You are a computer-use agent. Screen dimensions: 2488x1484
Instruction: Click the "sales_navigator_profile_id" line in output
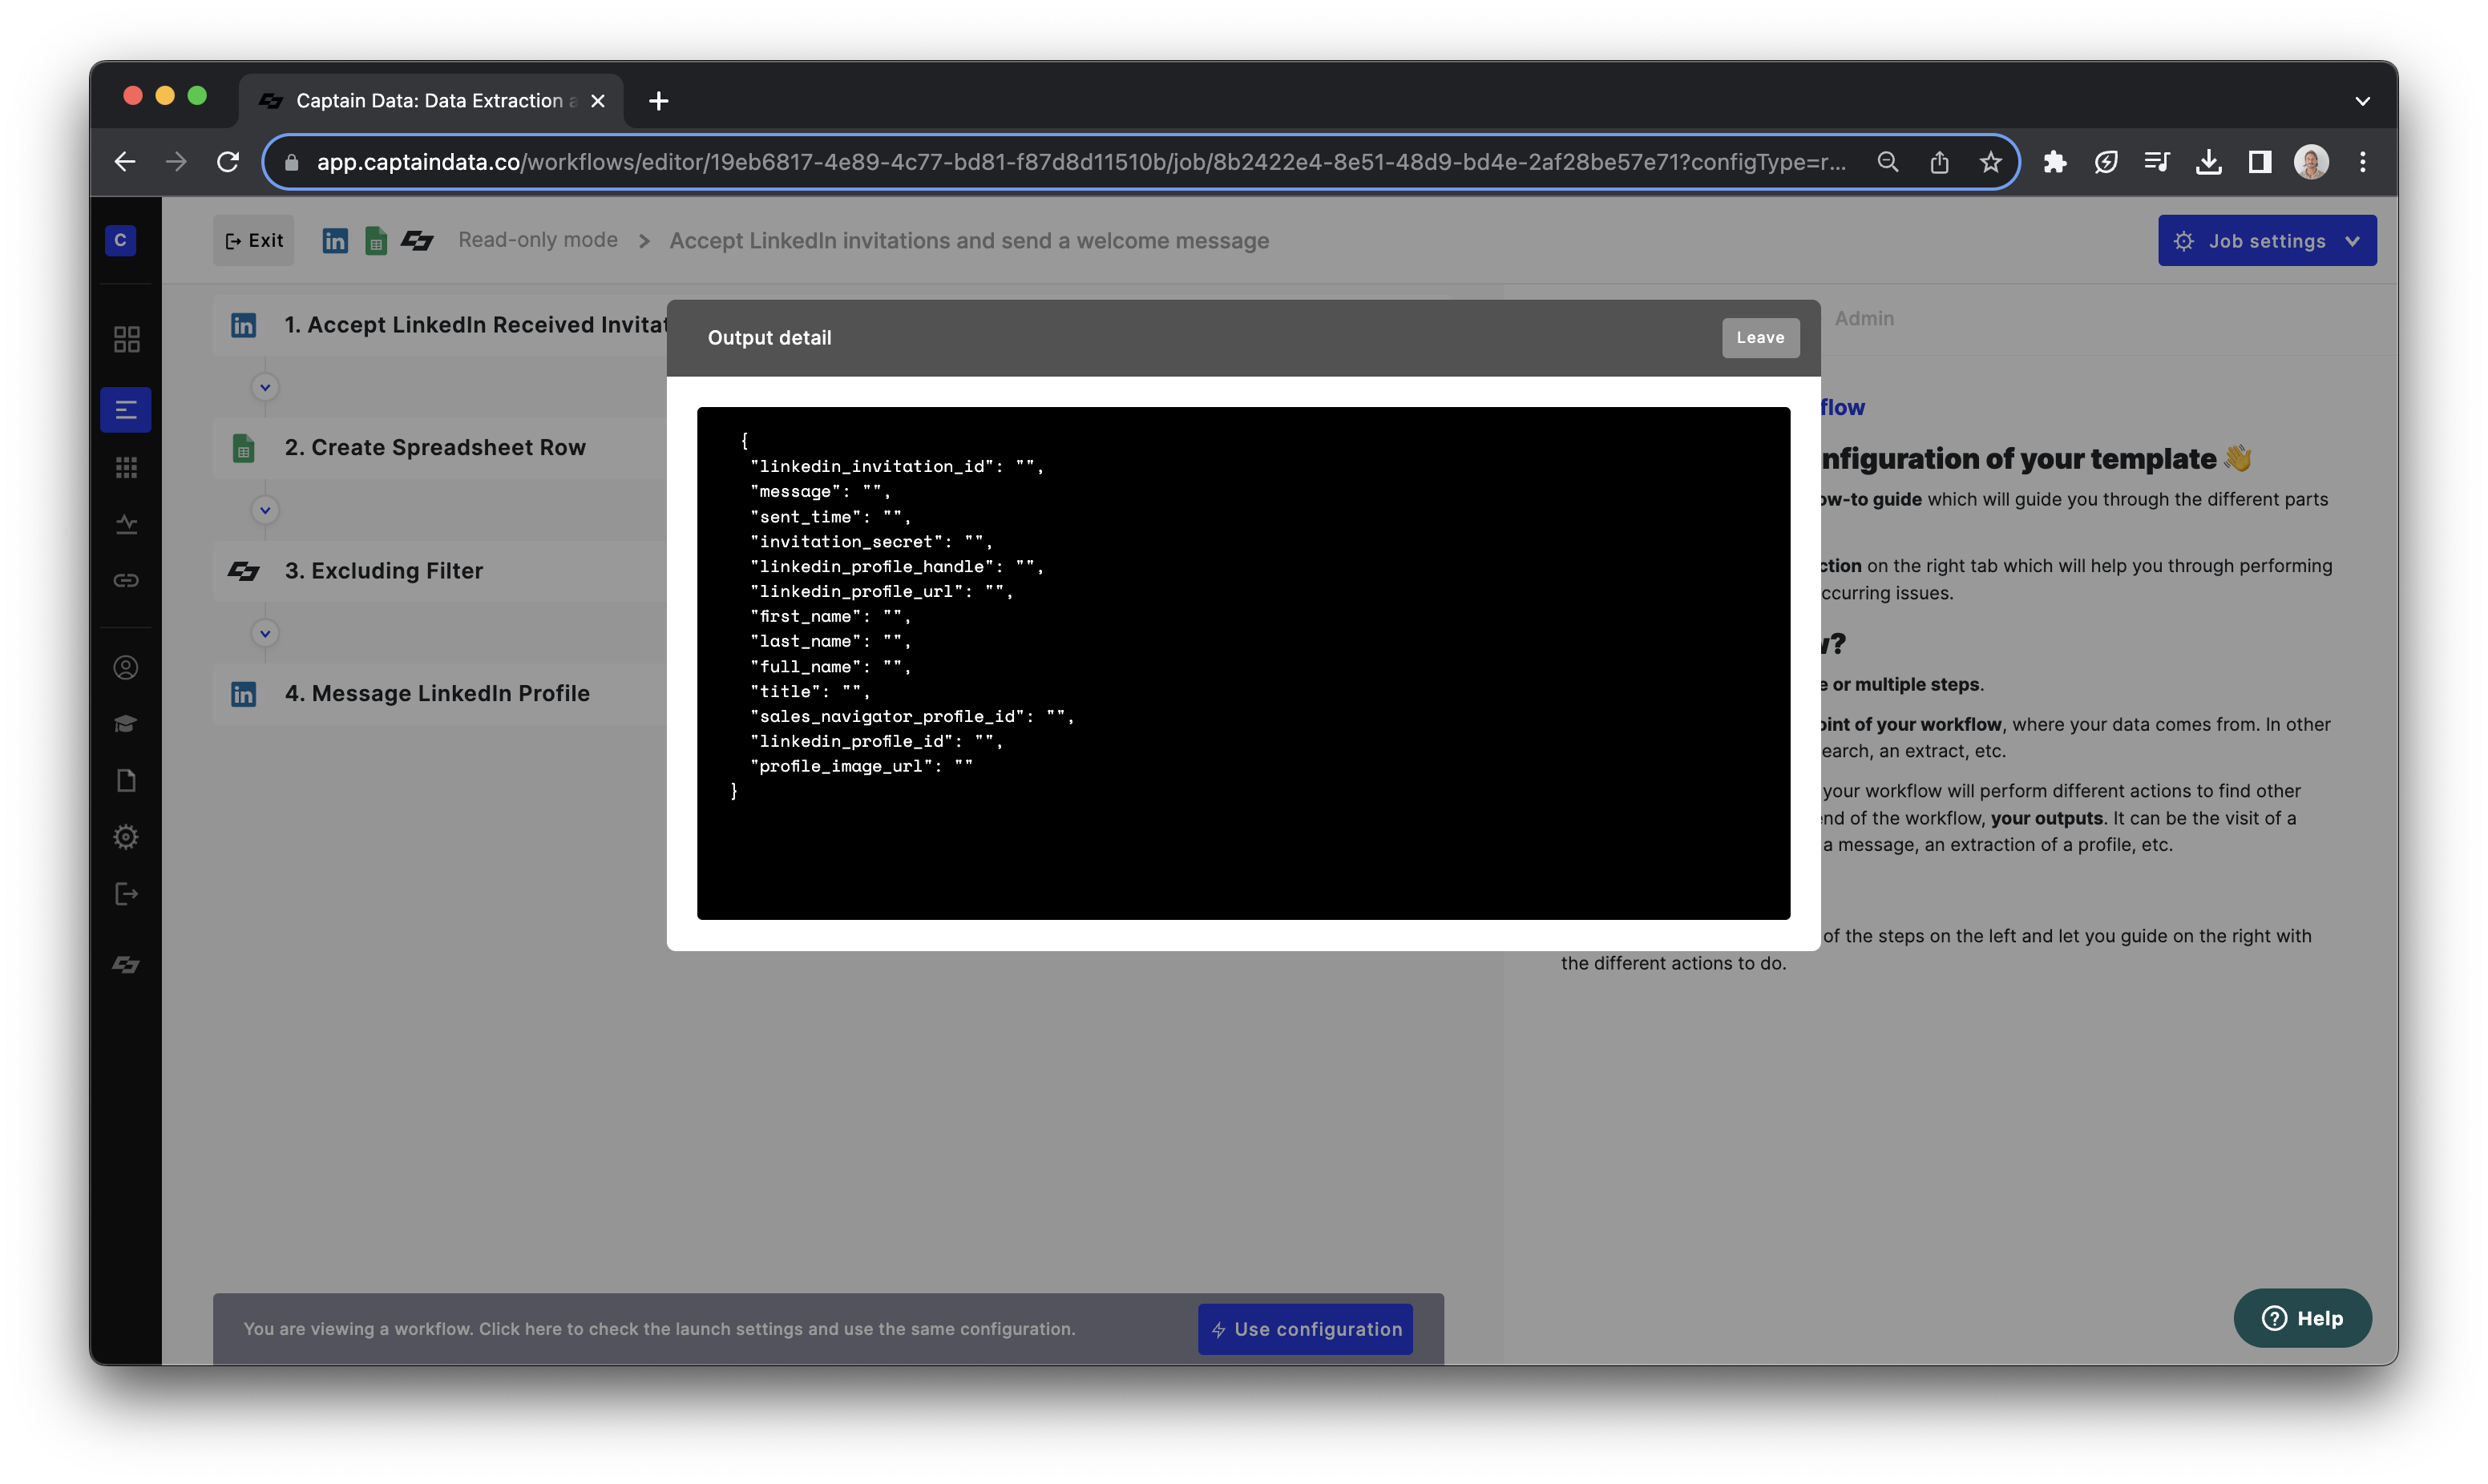pyautogui.click(x=912, y=716)
